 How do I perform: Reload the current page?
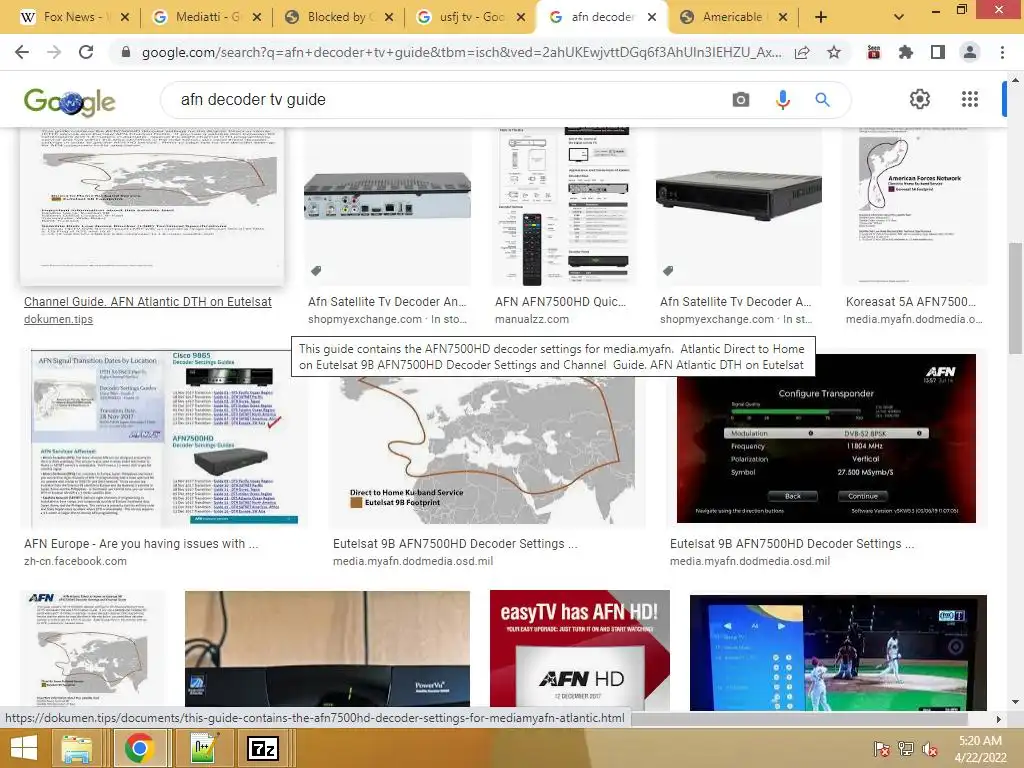(86, 52)
